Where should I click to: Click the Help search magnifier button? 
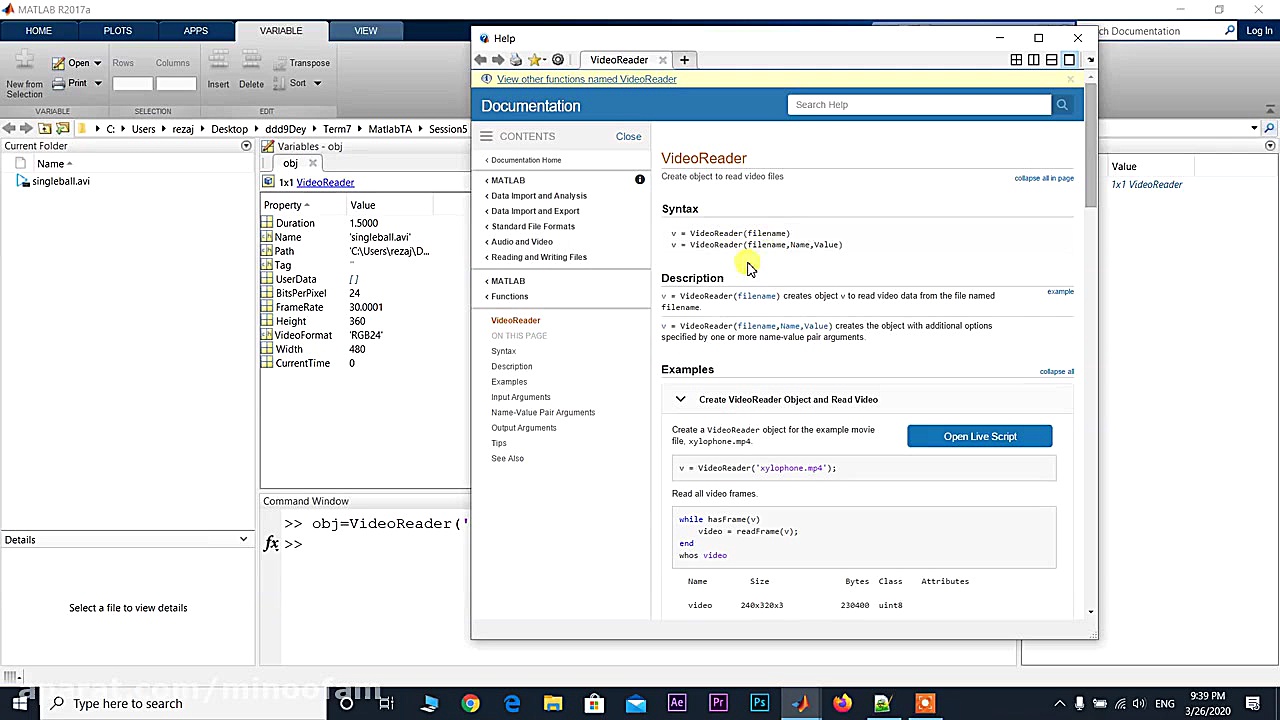pos(1062,105)
